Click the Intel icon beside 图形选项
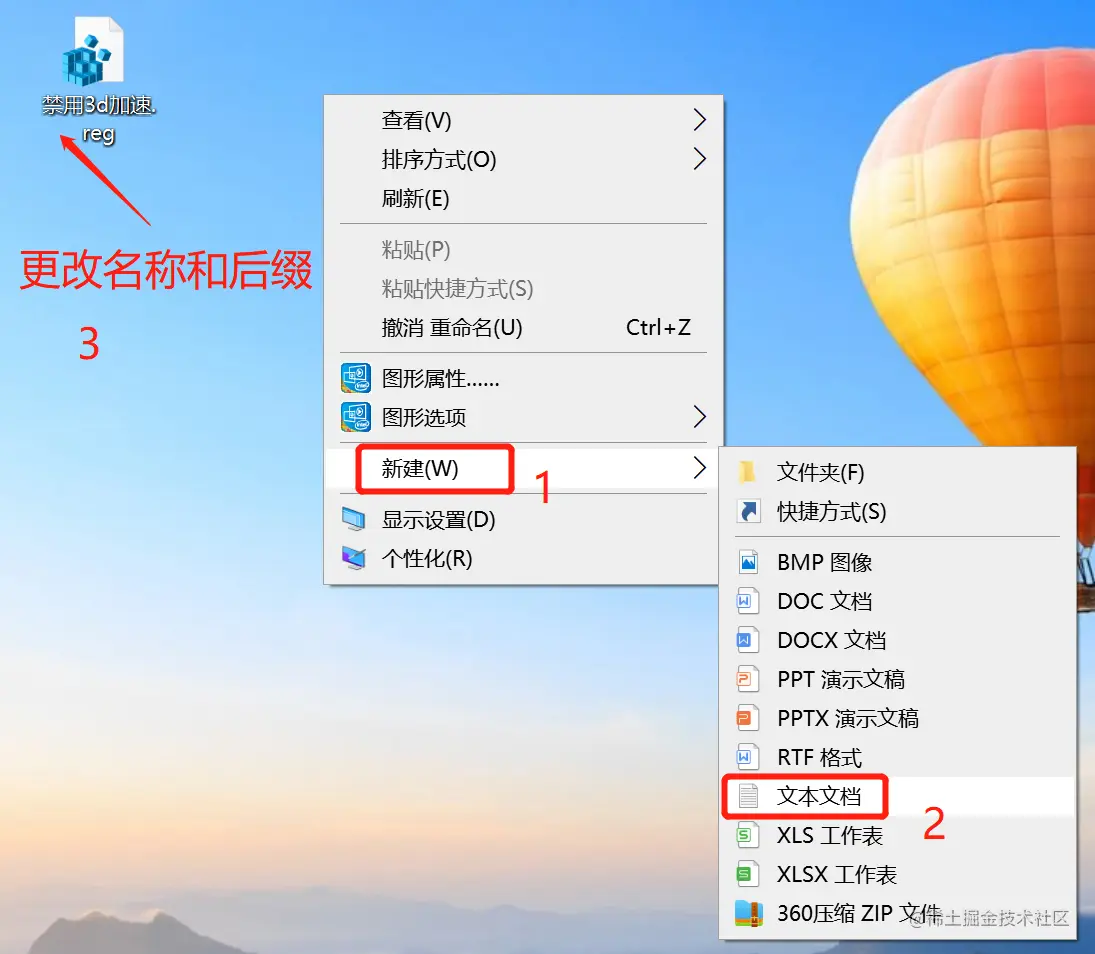The width and height of the screenshot is (1095, 954). (355, 417)
